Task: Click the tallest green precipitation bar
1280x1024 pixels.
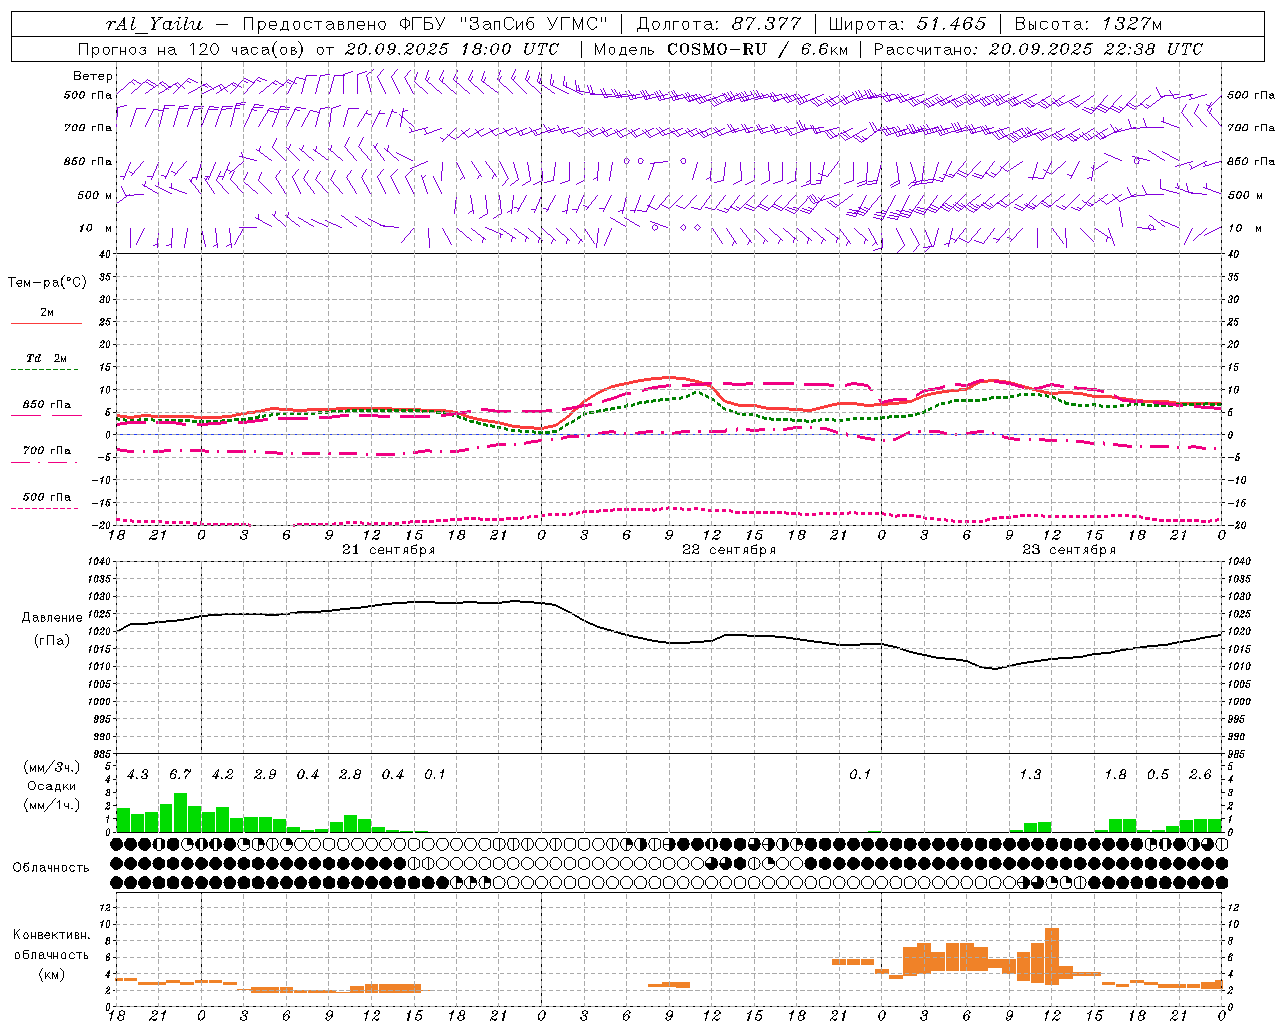Action: point(180,812)
